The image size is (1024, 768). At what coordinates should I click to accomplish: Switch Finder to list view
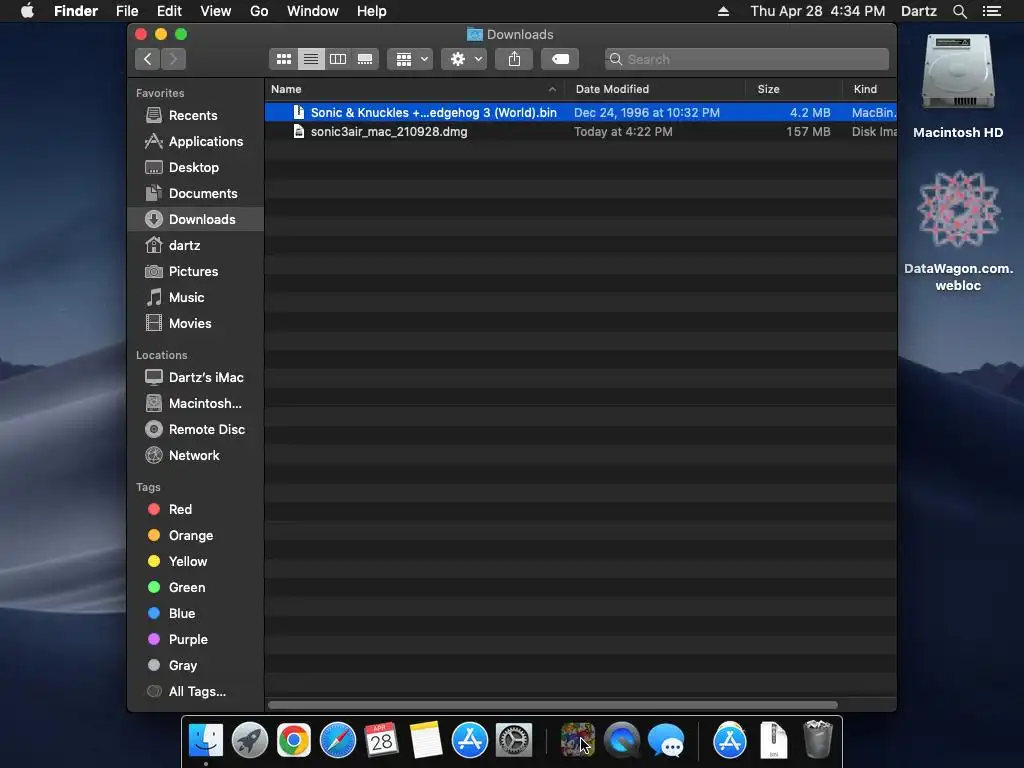[x=311, y=59]
